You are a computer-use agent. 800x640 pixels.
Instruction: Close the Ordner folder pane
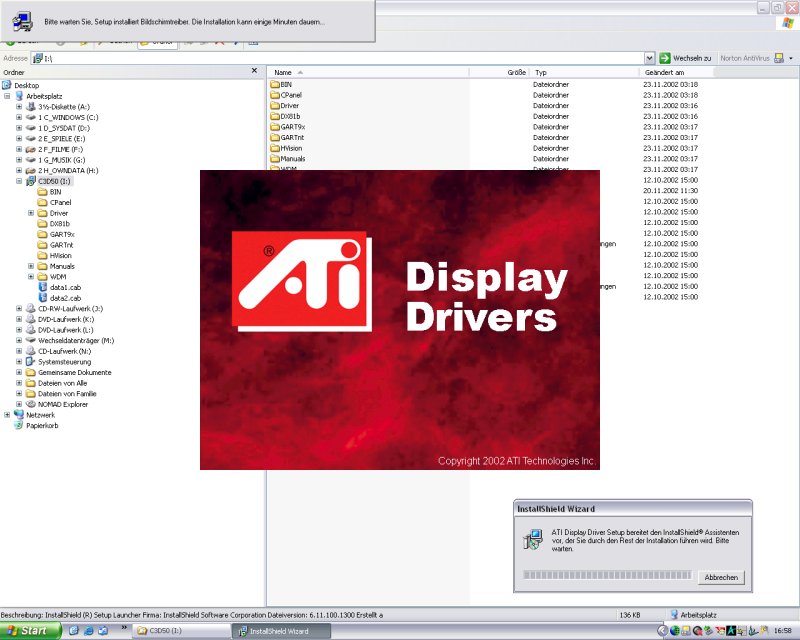pos(254,71)
